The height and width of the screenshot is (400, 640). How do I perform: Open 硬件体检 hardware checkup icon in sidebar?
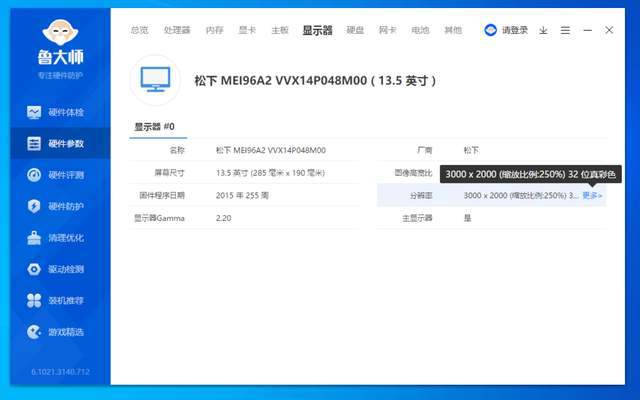(34, 112)
